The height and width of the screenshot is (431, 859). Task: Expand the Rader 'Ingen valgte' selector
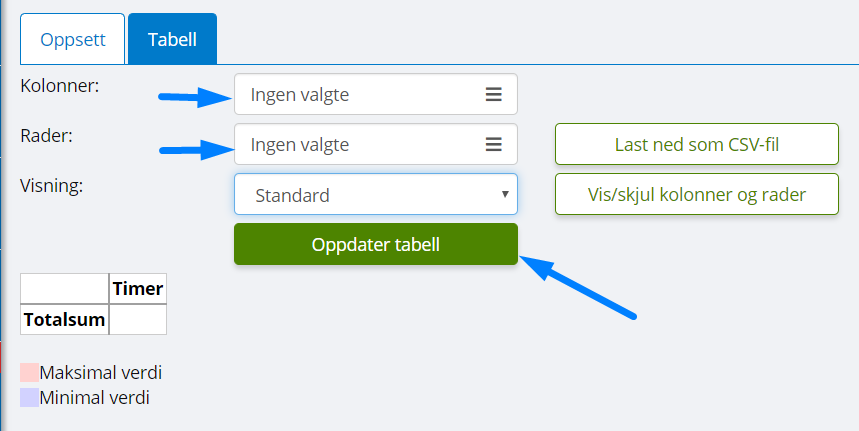(x=376, y=144)
